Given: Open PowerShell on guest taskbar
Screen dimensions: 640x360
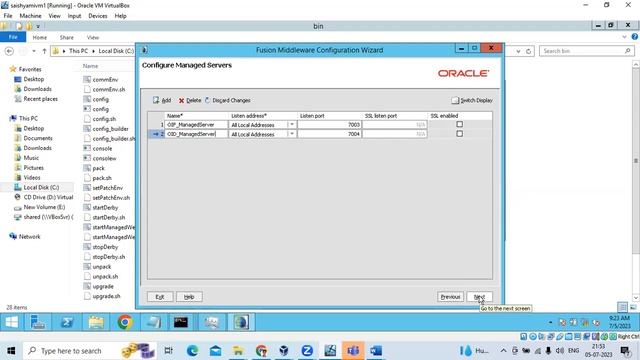Looking at the screenshot, I should click(x=67, y=322).
